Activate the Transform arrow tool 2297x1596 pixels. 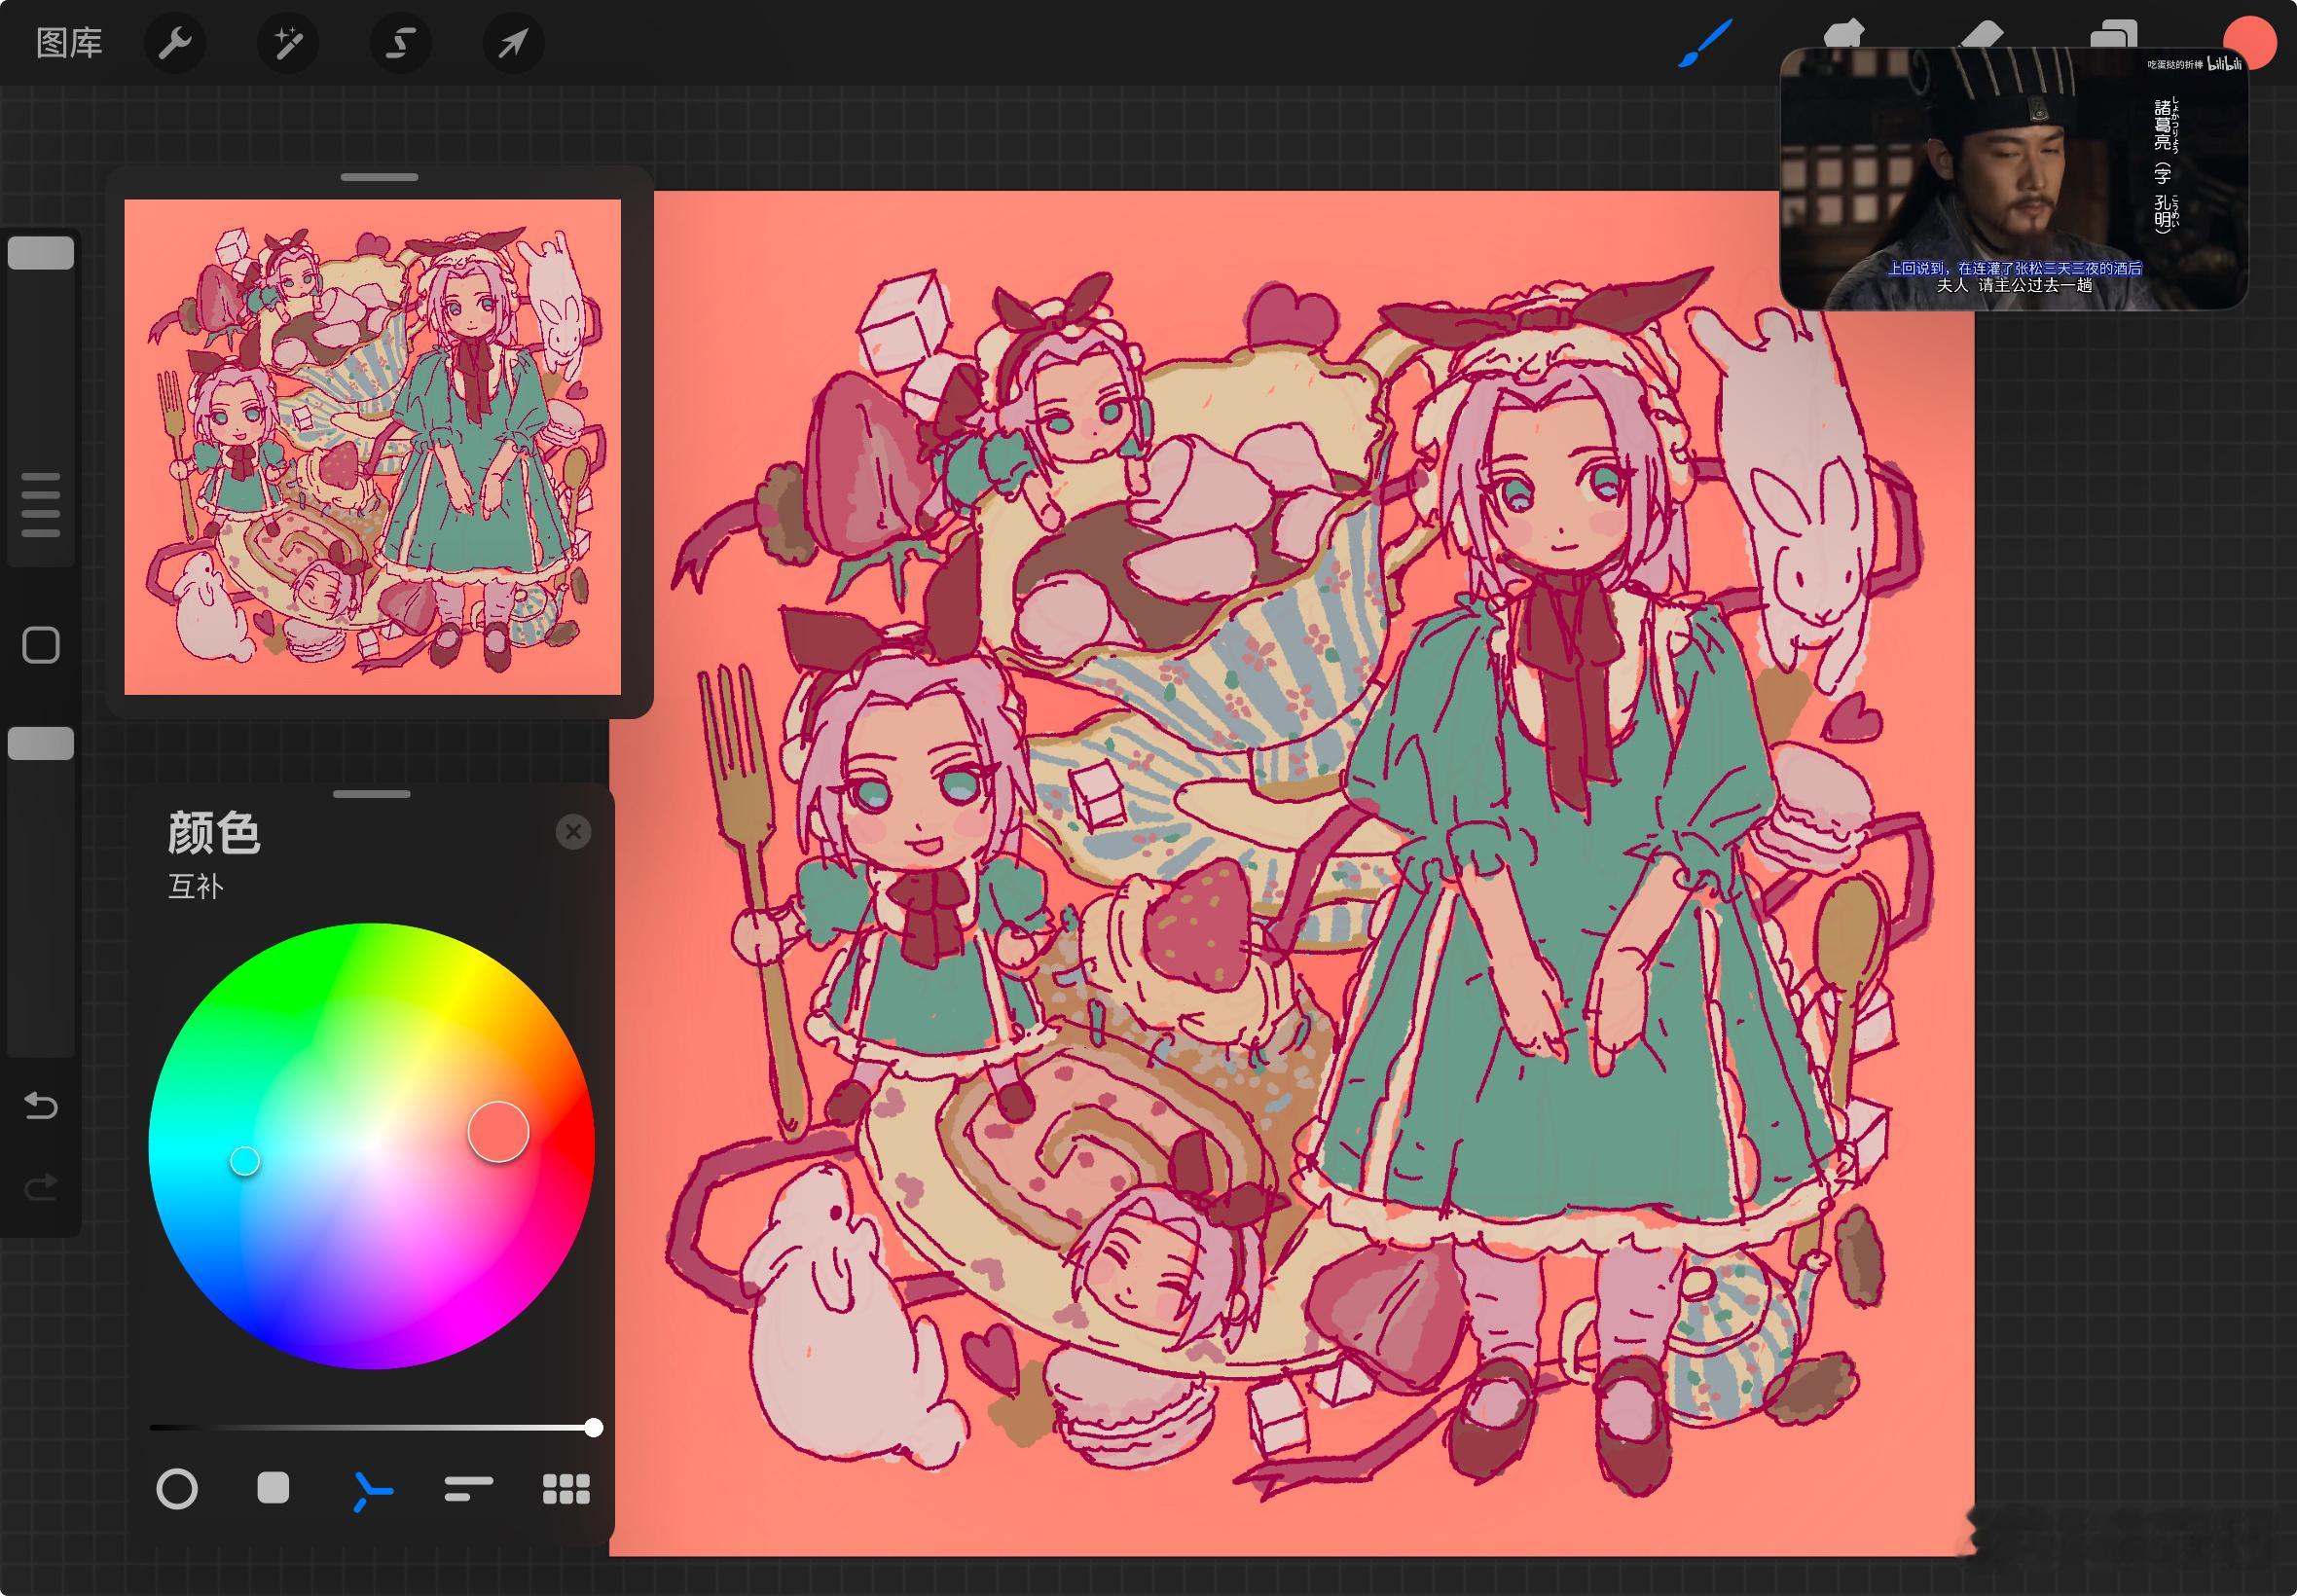click(513, 43)
